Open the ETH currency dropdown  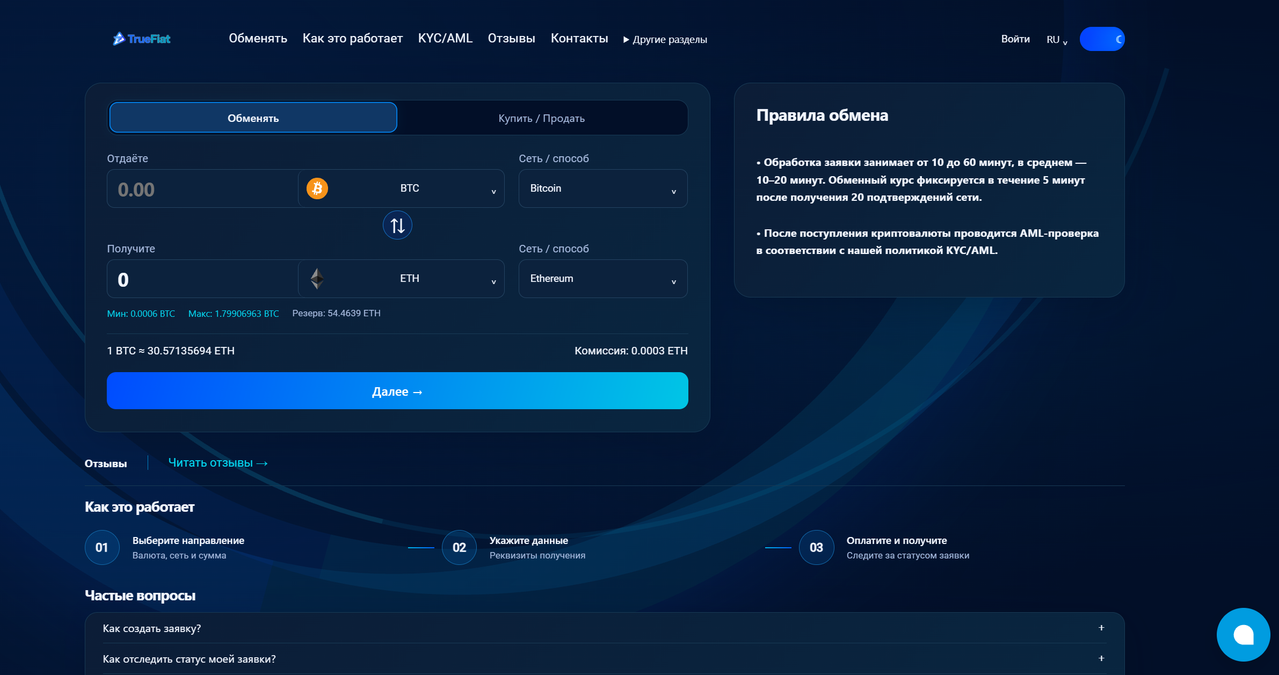point(401,278)
